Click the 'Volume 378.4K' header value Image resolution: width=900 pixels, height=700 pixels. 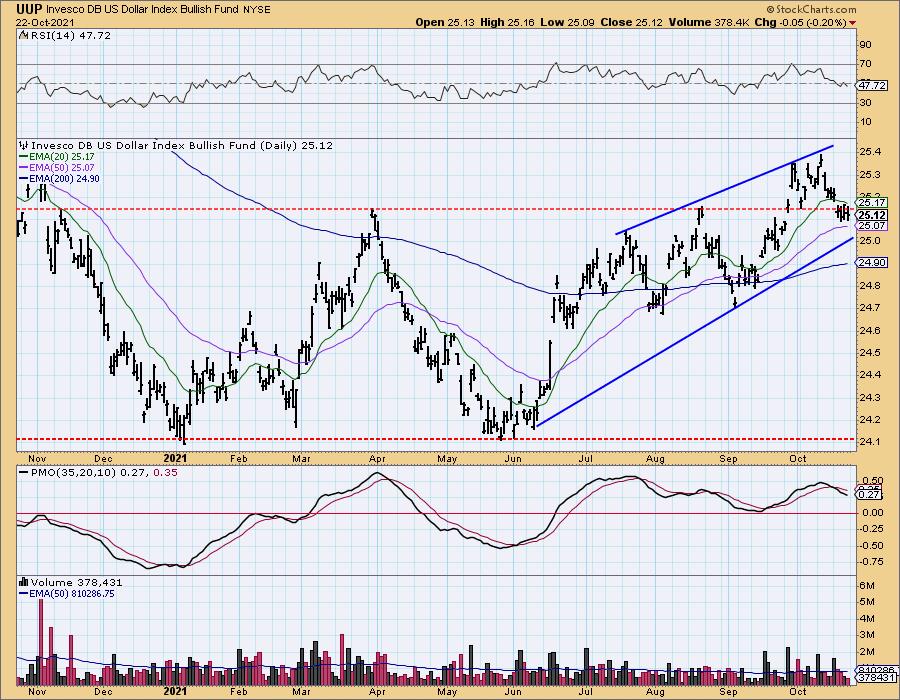(709, 22)
